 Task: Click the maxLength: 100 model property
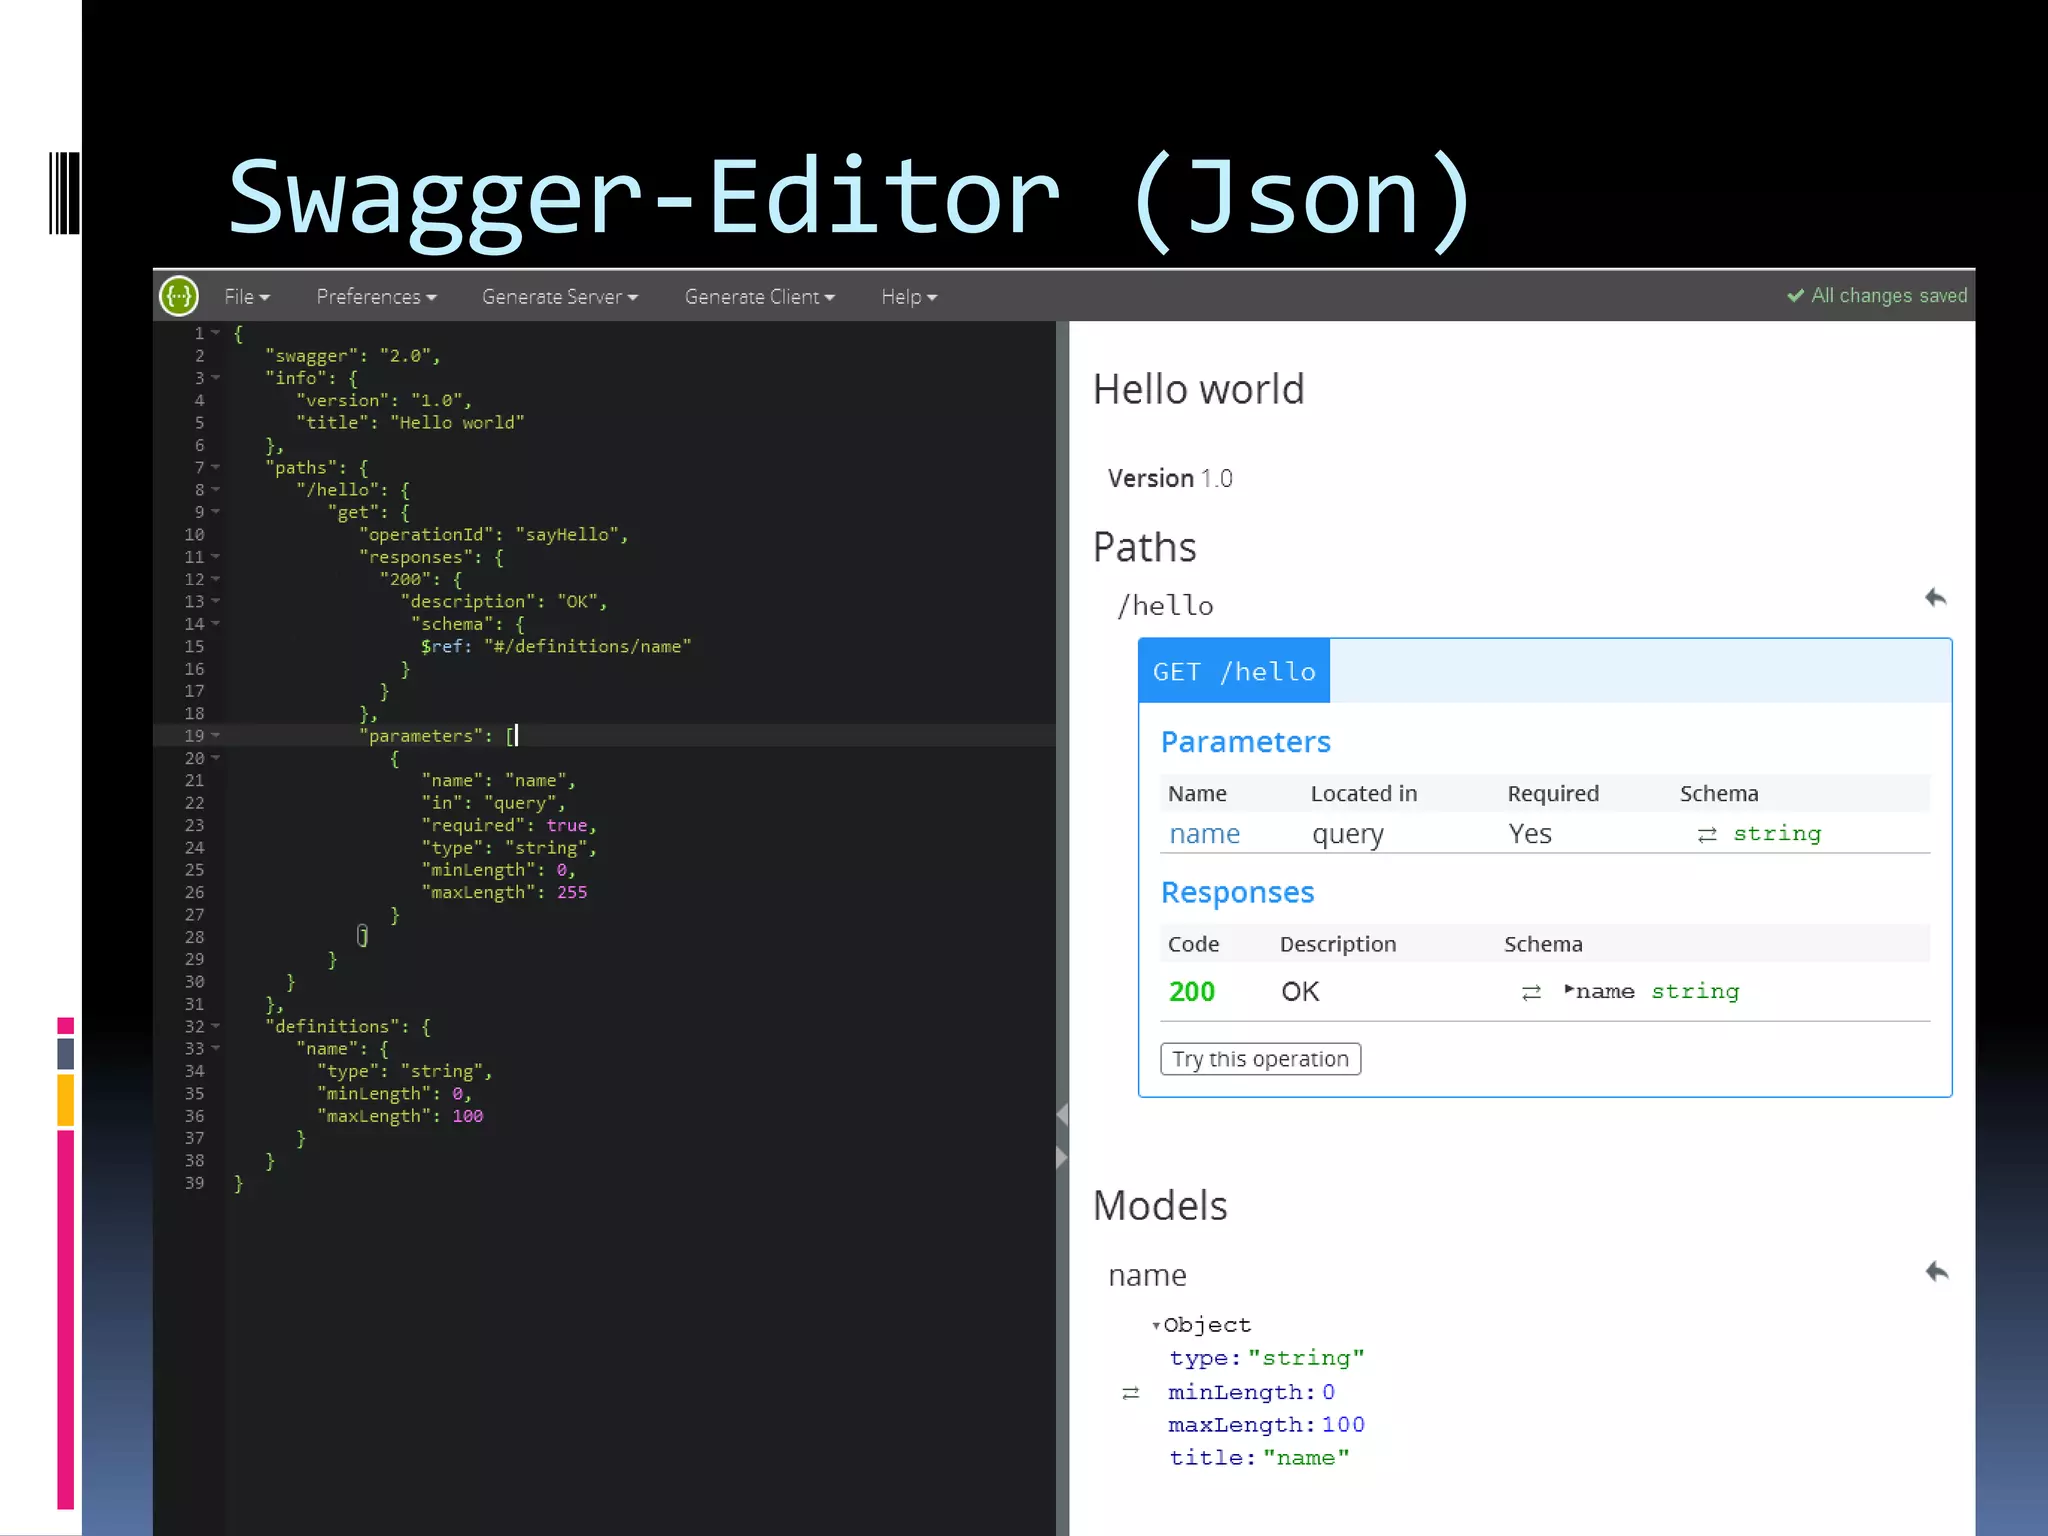pos(1266,1425)
